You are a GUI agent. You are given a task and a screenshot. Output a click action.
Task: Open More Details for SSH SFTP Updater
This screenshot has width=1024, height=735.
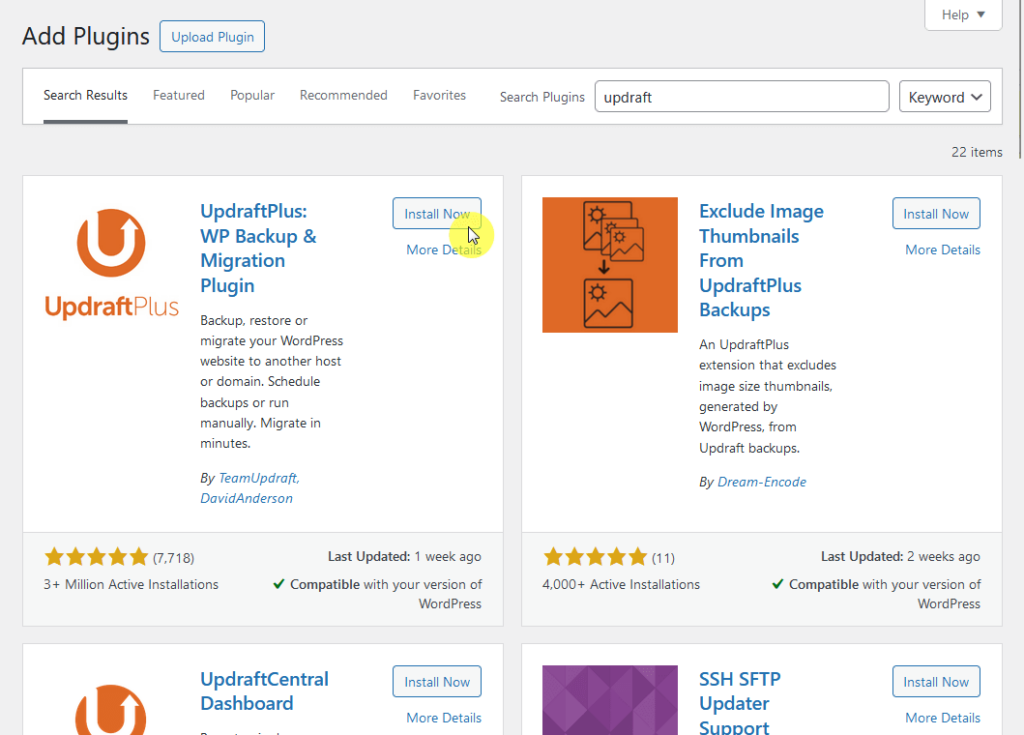[x=942, y=717]
